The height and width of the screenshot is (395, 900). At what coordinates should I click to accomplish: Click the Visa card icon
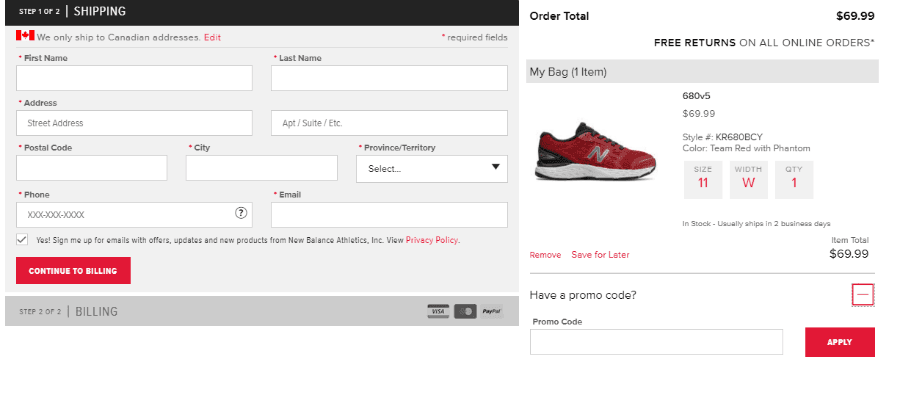coord(438,311)
